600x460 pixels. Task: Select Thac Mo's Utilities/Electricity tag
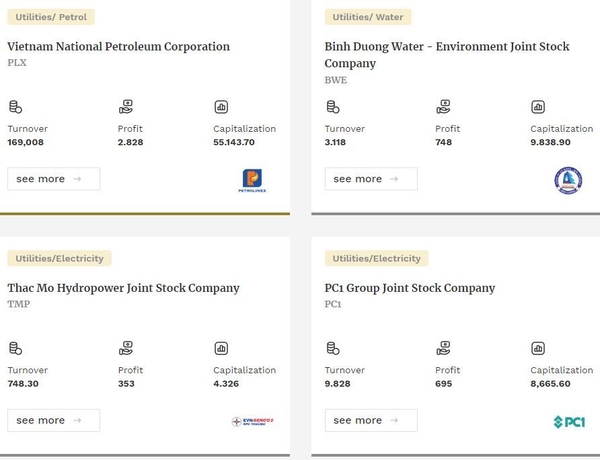pos(59,258)
